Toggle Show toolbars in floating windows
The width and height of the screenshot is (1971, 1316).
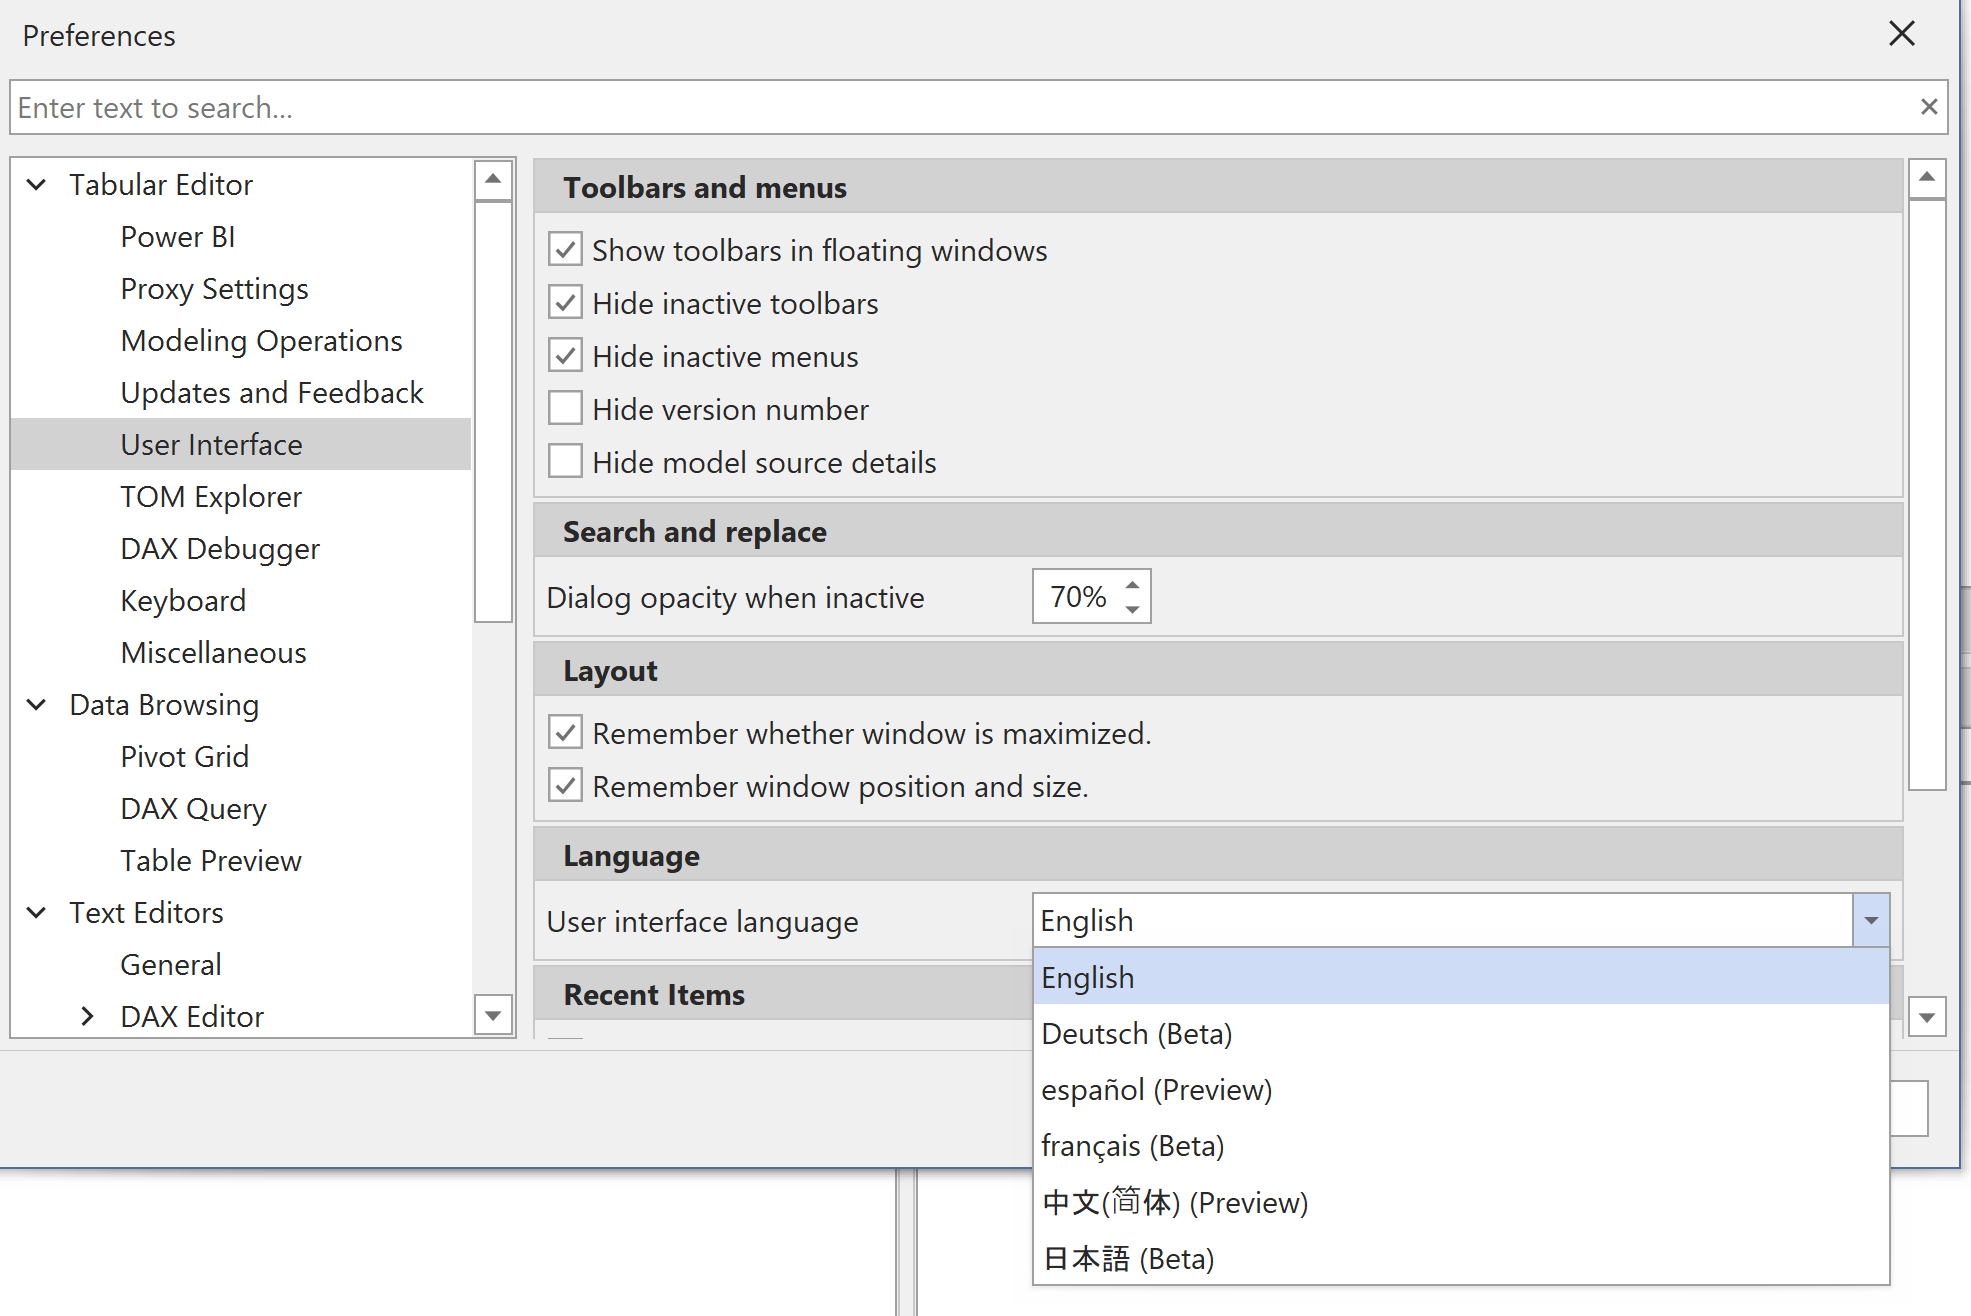point(566,250)
